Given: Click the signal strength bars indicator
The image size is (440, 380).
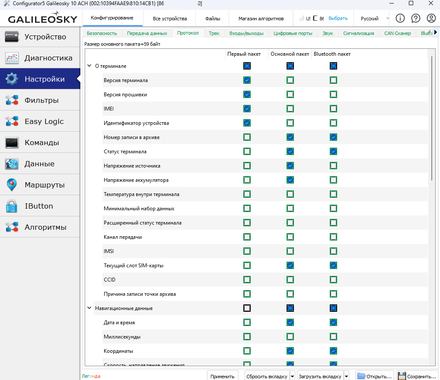Looking at the screenshot, I should click(x=301, y=18).
